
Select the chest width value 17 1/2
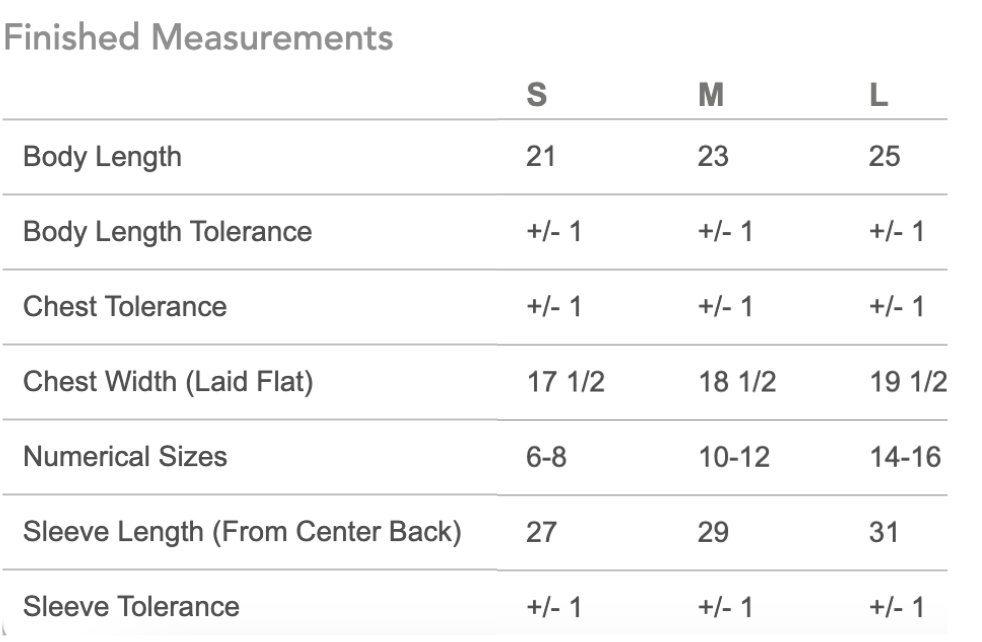[x=566, y=381]
